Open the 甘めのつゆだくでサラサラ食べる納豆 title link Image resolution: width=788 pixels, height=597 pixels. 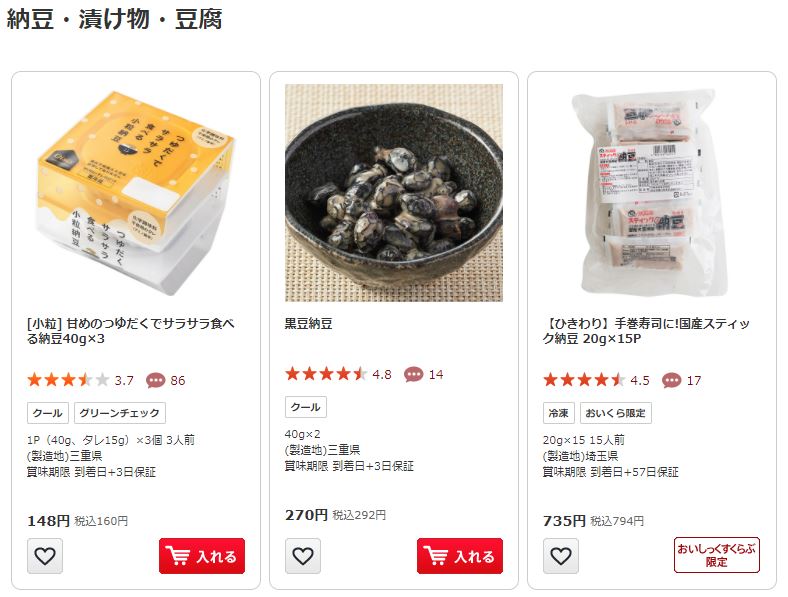[131, 331]
